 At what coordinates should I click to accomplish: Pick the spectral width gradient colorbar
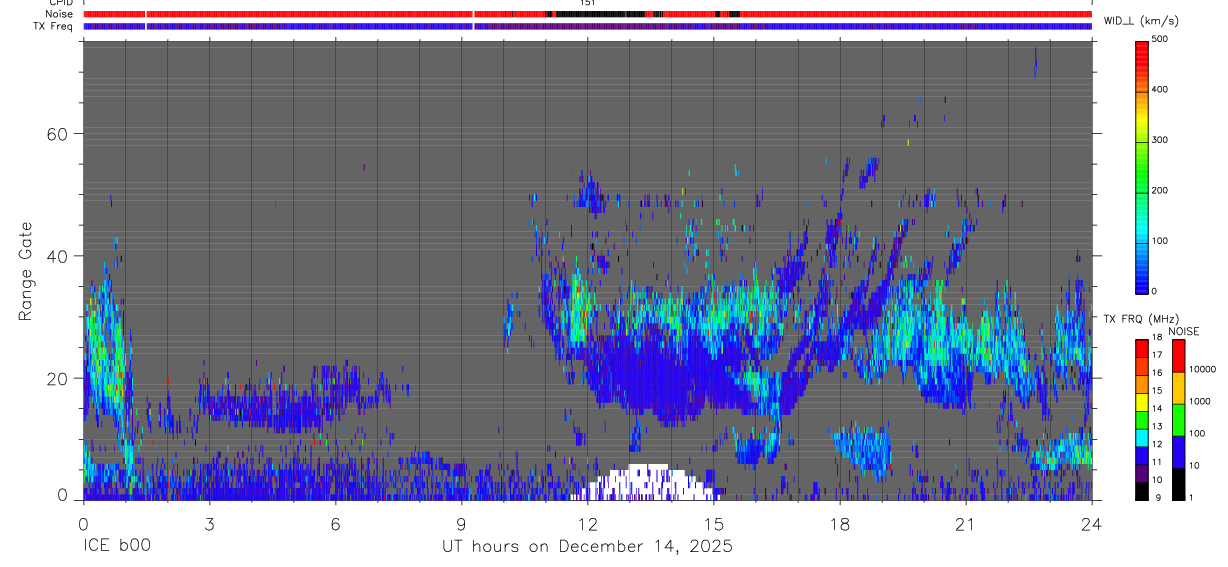coord(1141,166)
